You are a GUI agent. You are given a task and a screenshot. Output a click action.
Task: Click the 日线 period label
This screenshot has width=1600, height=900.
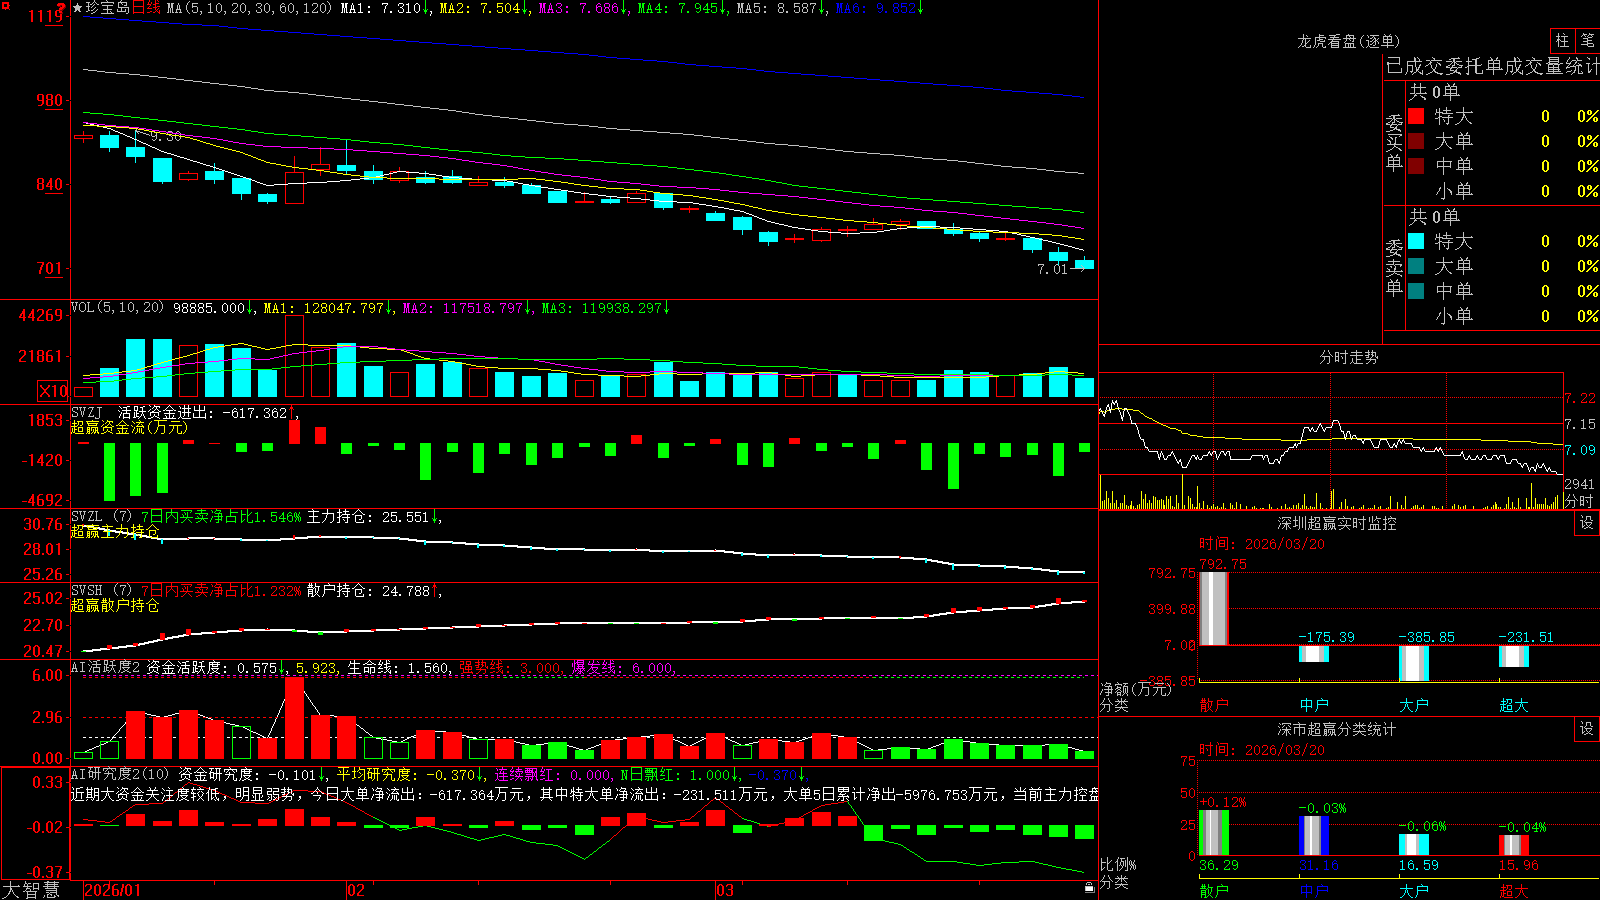pyautogui.click(x=146, y=8)
